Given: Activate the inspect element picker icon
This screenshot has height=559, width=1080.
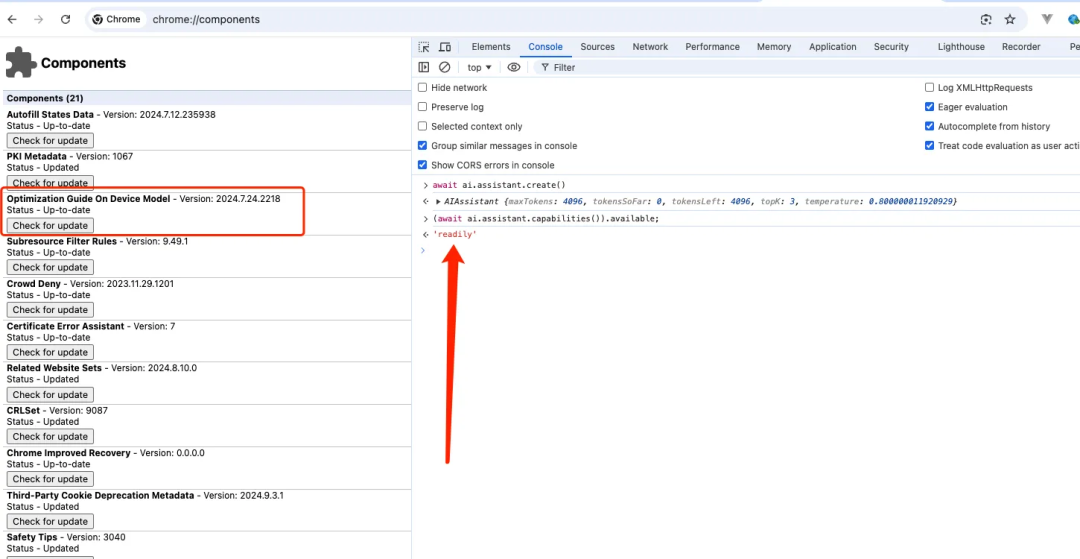Looking at the screenshot, I should pyautogui.click(x=424, y=47).
